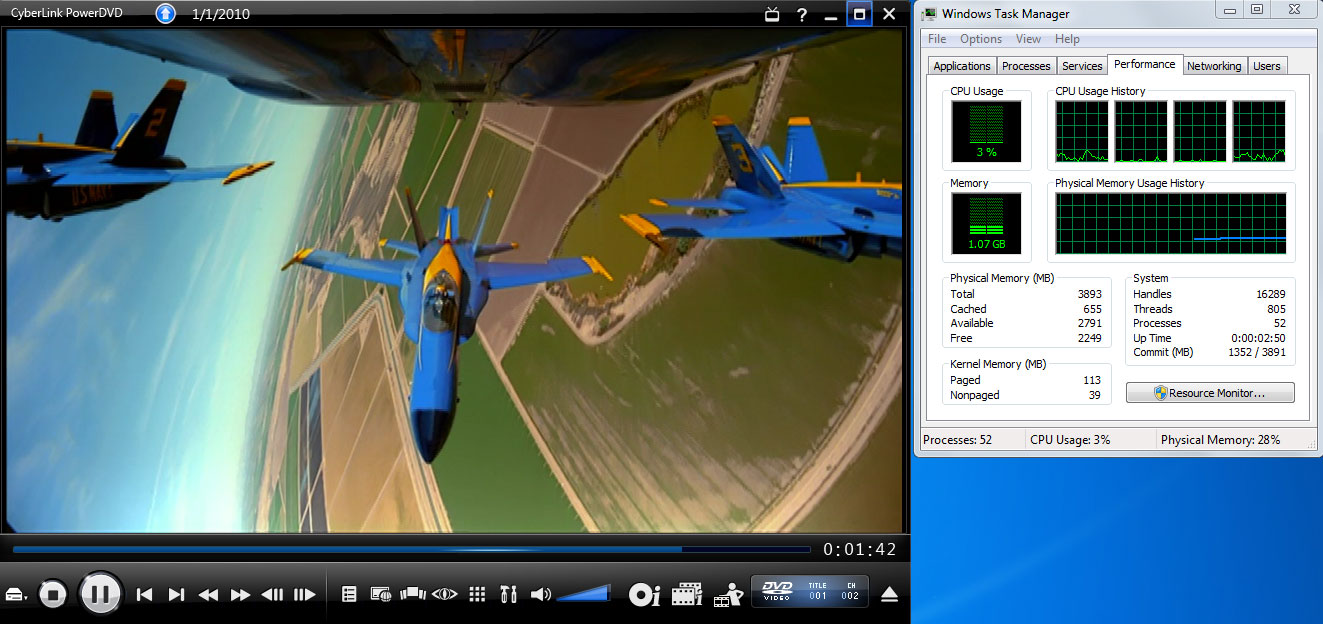This screenshot has height=624, width=1323.
Task: Skip to the next chapter
Action: [x=176, y=595]
